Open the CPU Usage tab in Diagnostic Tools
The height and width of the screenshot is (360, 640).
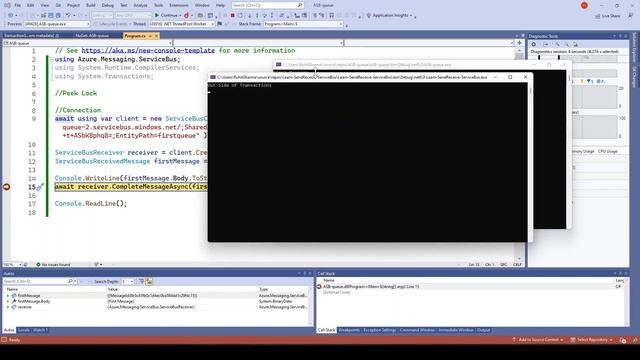[607, 151]
